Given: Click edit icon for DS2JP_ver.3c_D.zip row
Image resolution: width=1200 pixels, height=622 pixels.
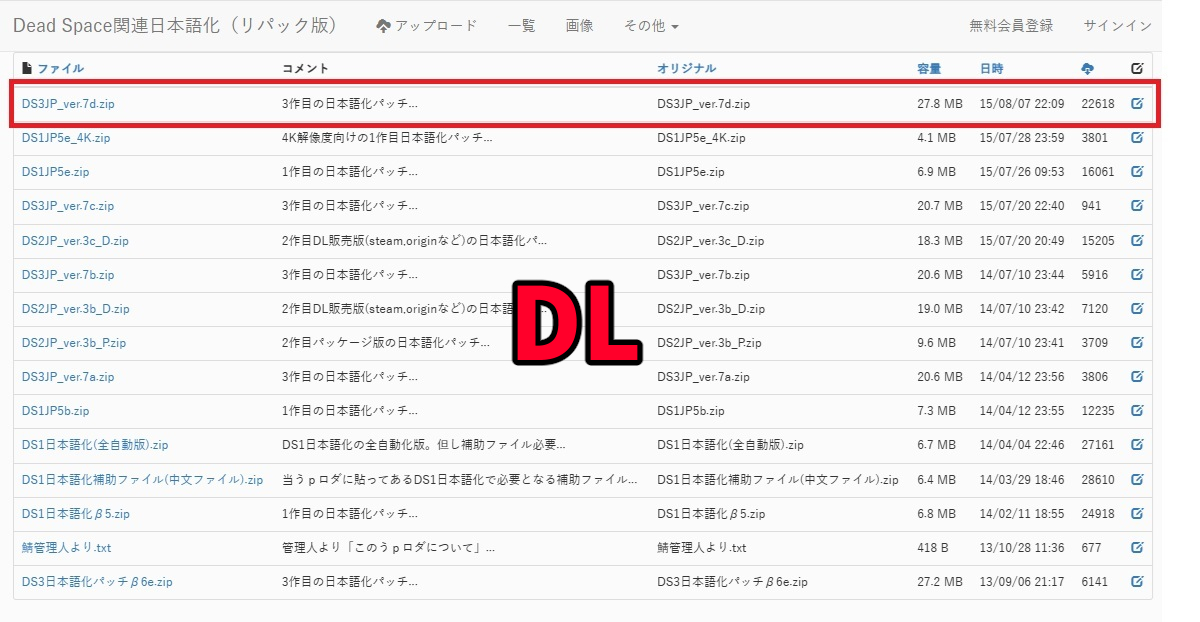Looking at the screenshot, I should tap(1137, 240).
